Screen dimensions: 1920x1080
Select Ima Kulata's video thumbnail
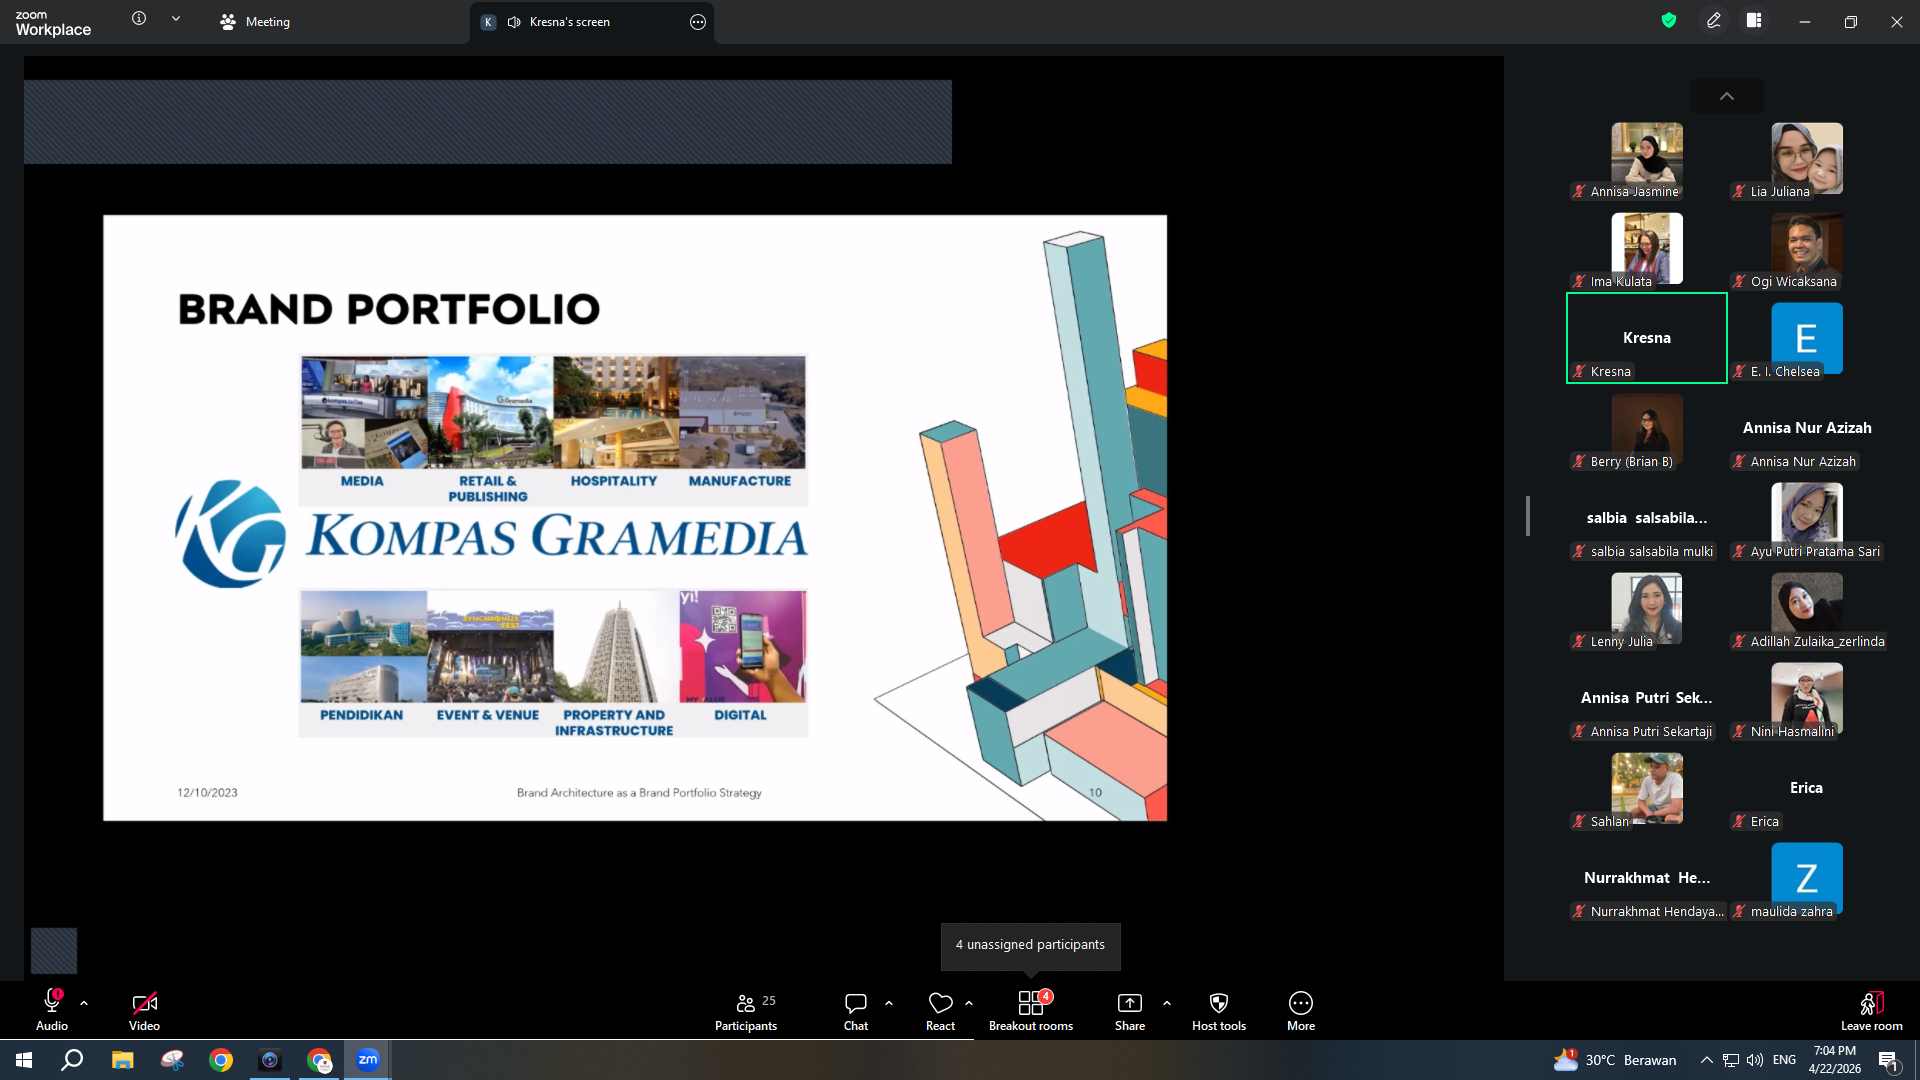[1647, 248]
